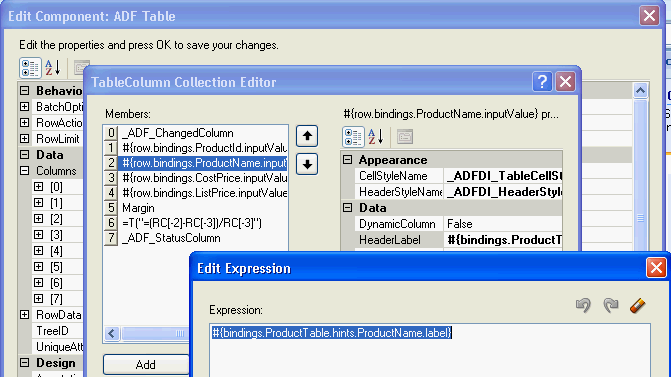Expand column [4] node

click(x=39, y=250)
